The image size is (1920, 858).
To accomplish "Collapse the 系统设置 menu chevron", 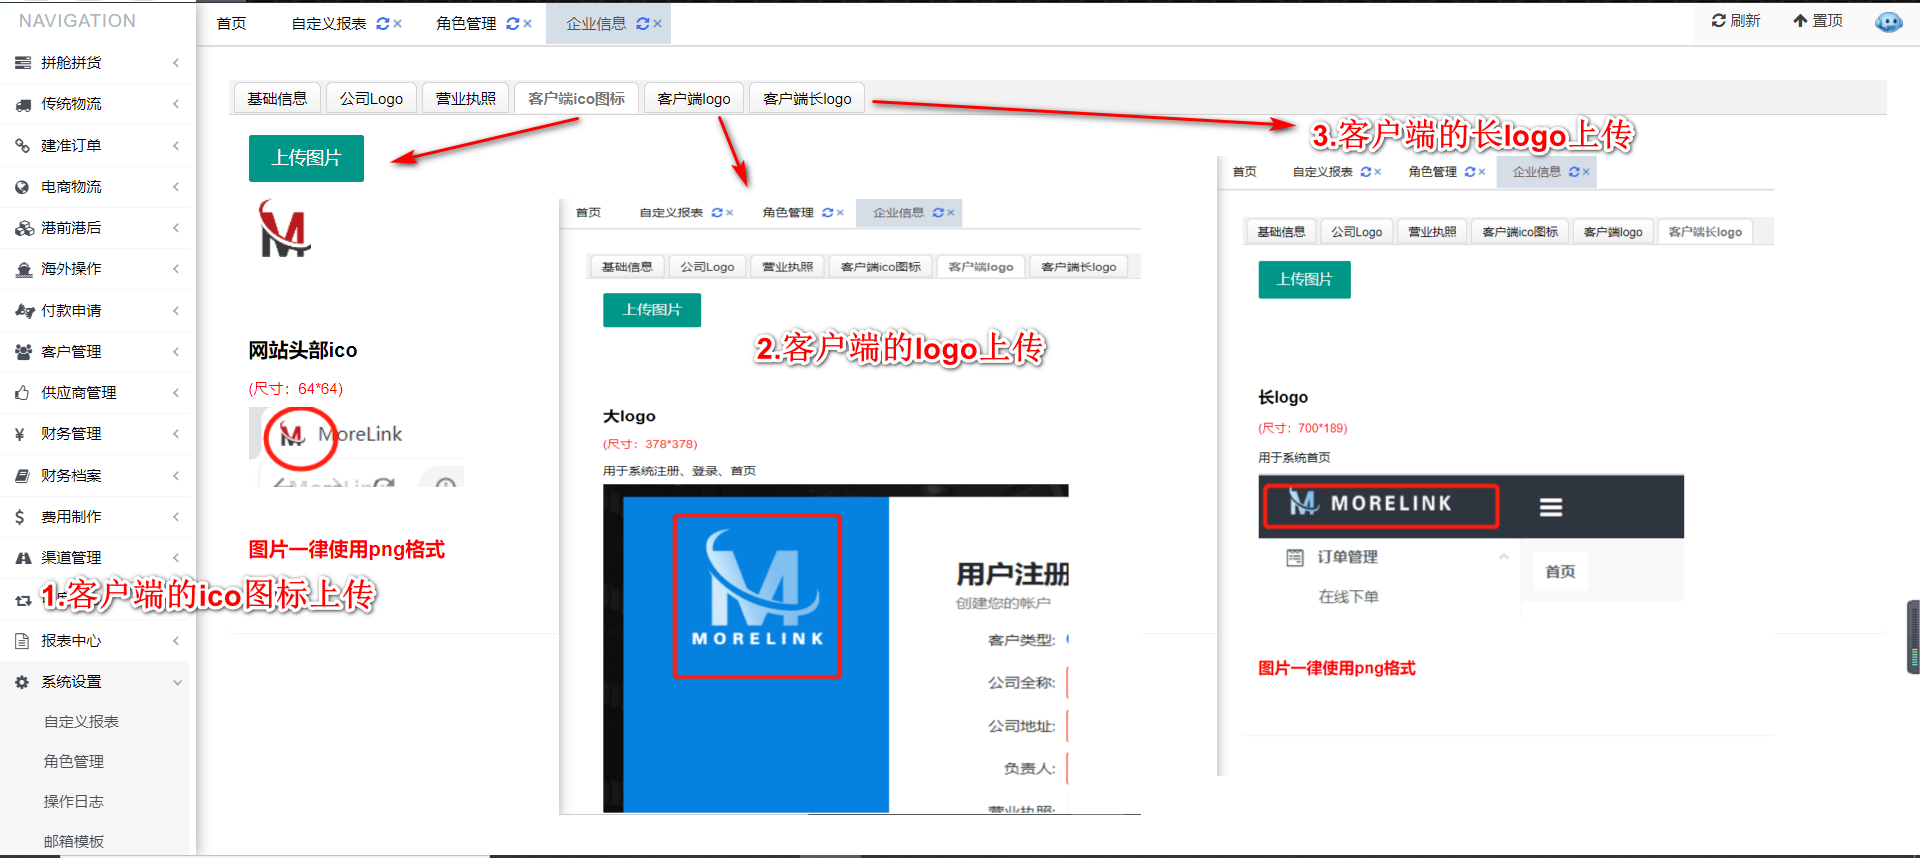I will [x=177, y=682].
